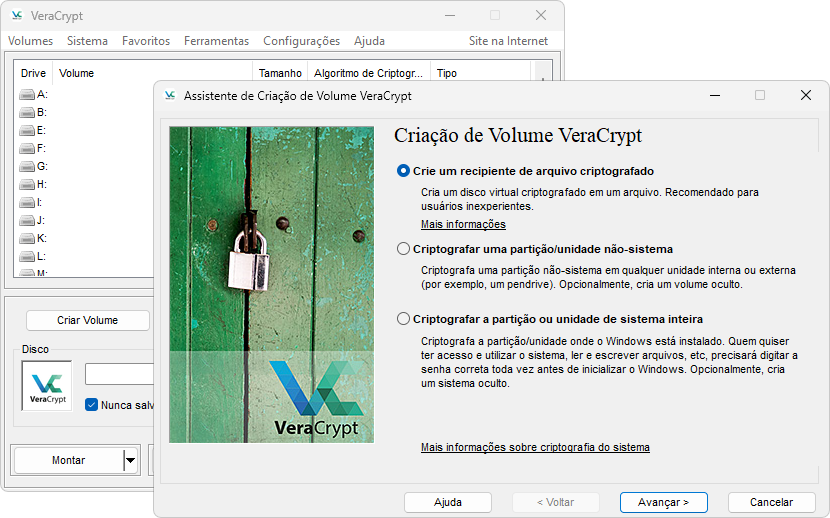
Task: Click the wizard's Ajuda button
Action: pyautogui.click(x=448, y=502)
